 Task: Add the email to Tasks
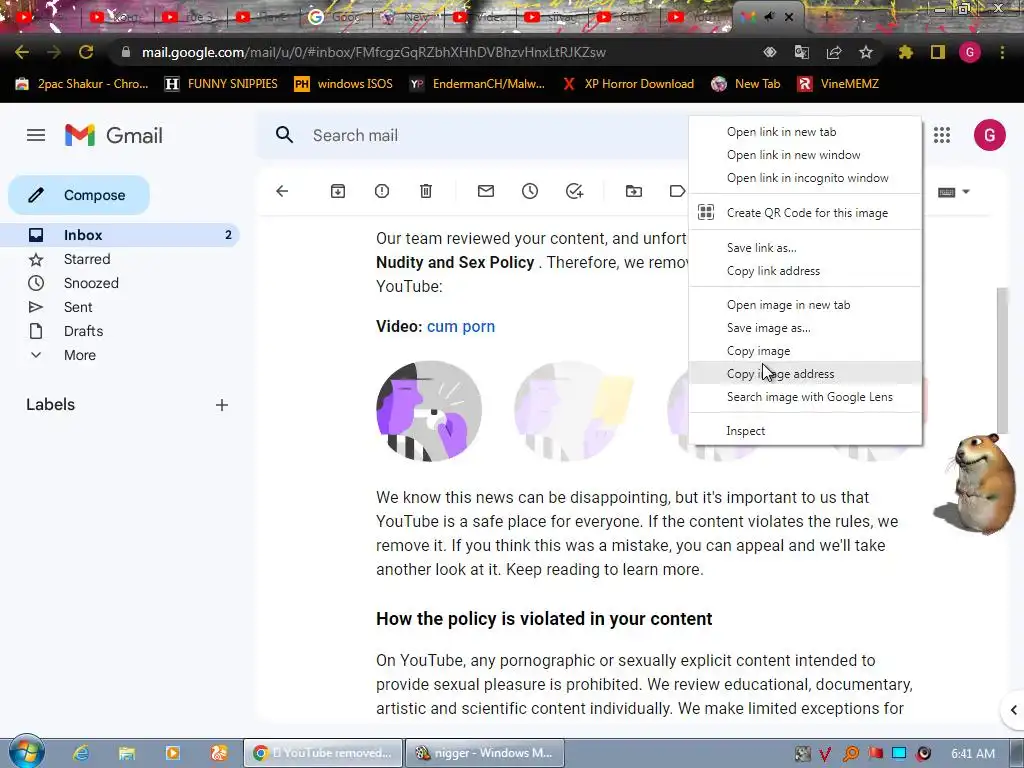coord(574,191)
